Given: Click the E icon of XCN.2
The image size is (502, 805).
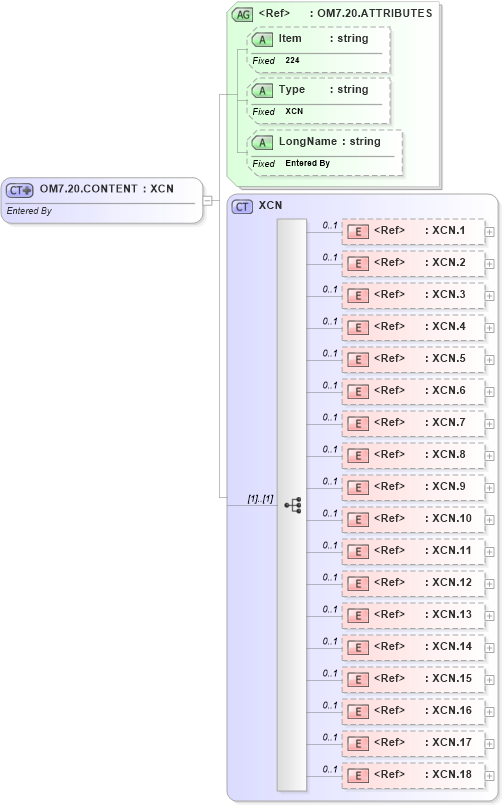Looking at the screenshot, I should point(358,263).
